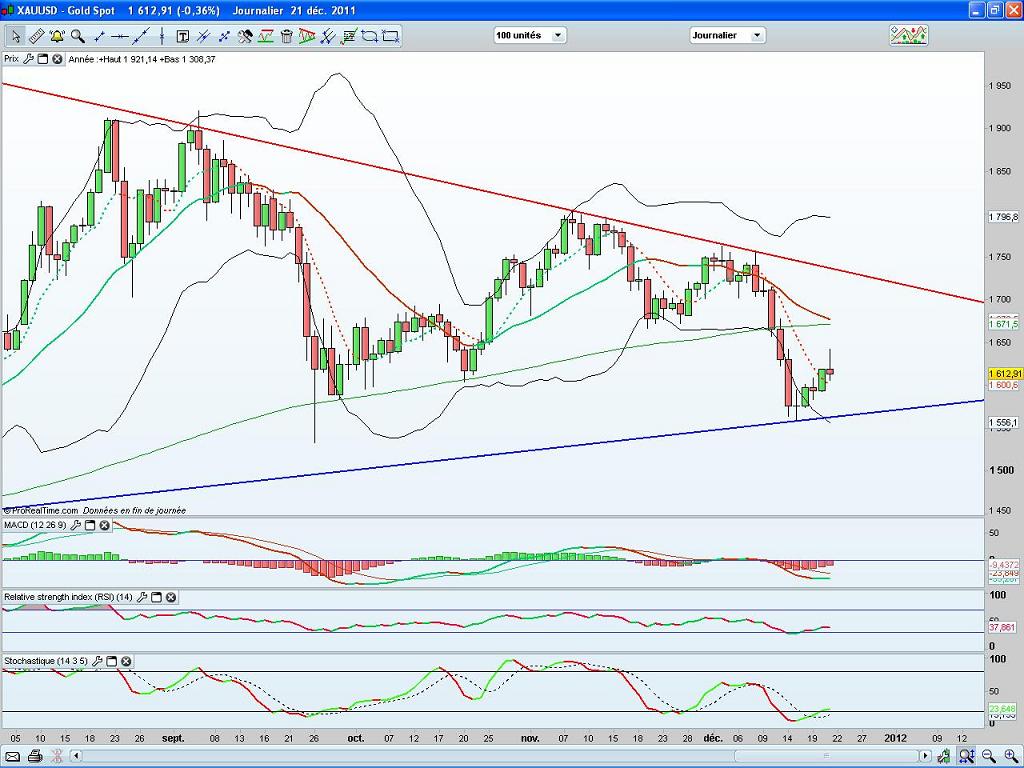The height and width of the screenshot is (768, 1024).
Task: Send chart by email using envelope icon
Action: click(x=13, y=756)
